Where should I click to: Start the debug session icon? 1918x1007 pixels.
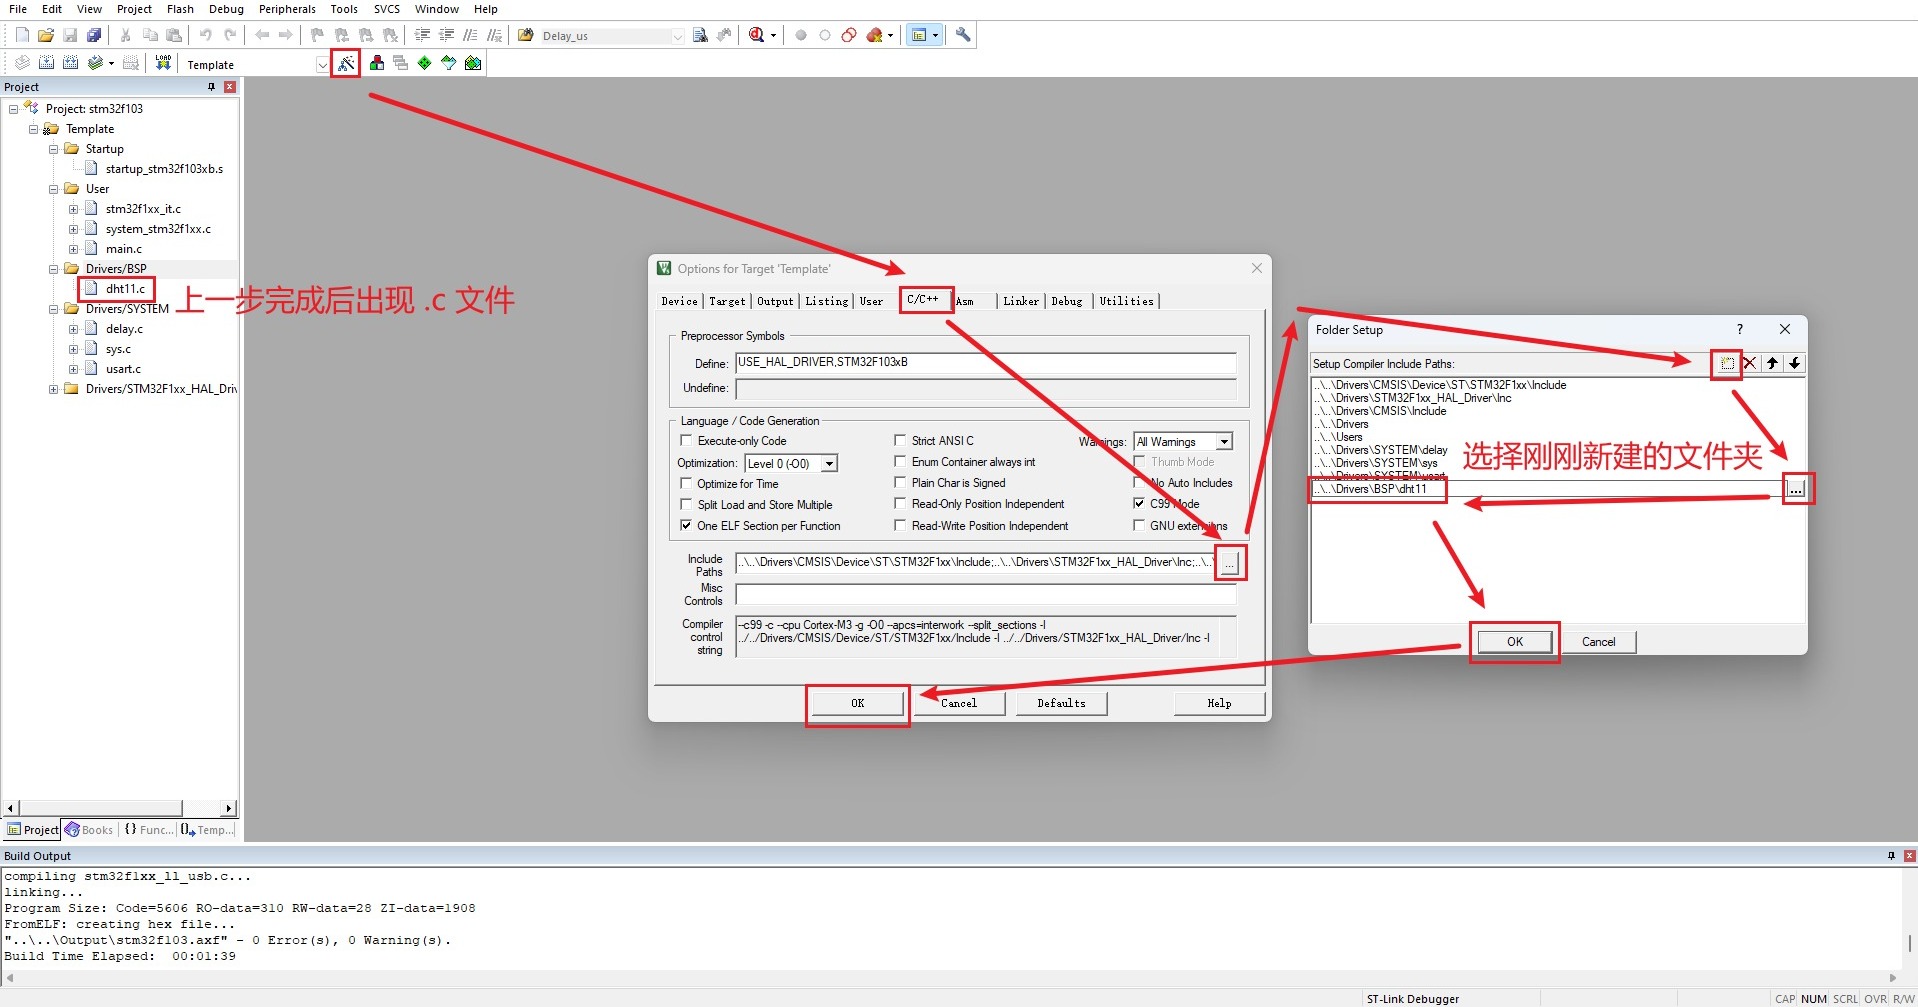757,35
